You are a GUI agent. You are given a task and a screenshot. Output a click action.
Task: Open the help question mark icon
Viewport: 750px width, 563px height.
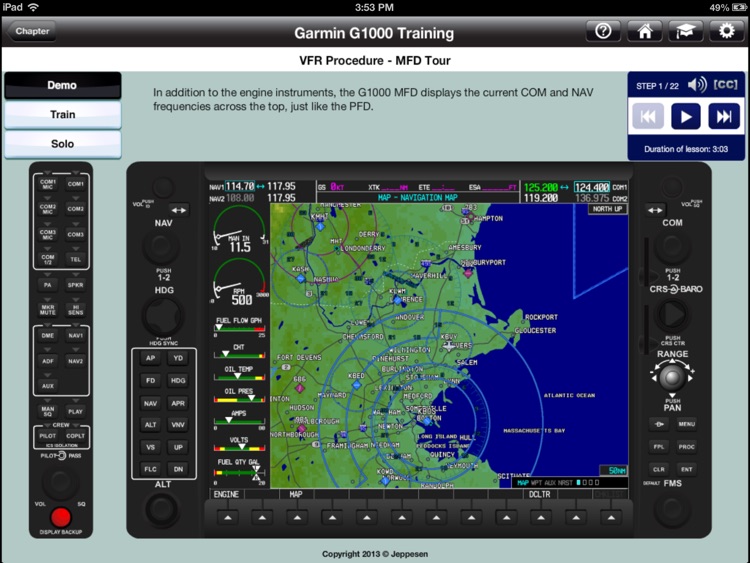(603, 32)
